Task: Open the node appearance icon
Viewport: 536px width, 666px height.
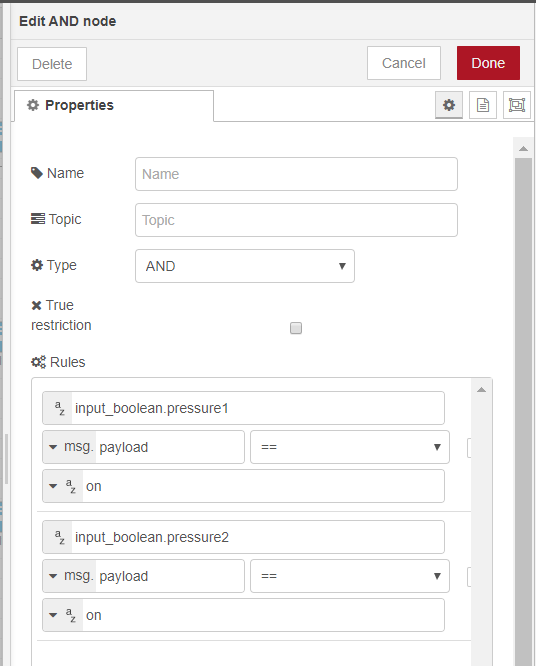Action: pos(516,105)
